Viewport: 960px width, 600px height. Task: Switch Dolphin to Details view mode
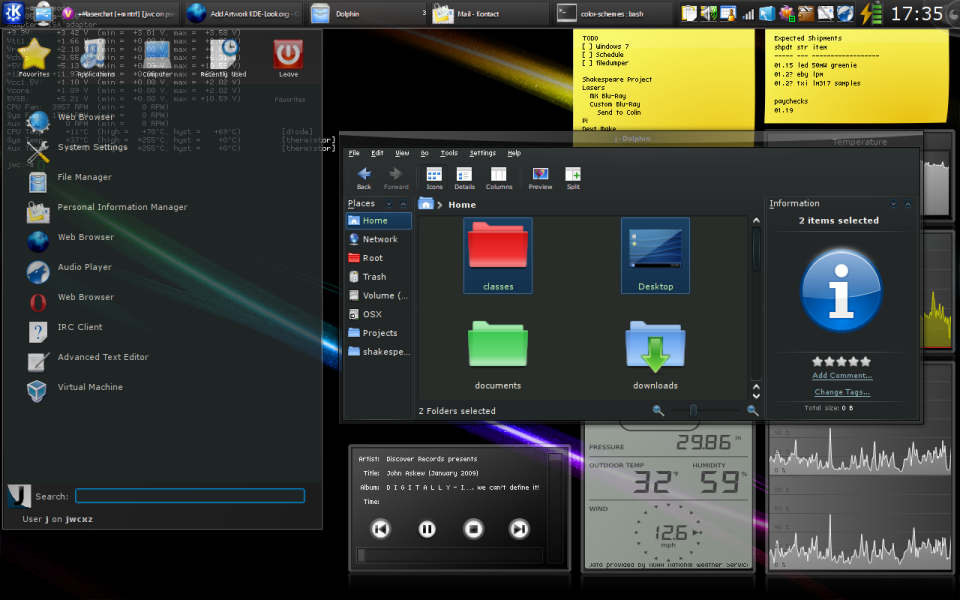coord(464,176)
